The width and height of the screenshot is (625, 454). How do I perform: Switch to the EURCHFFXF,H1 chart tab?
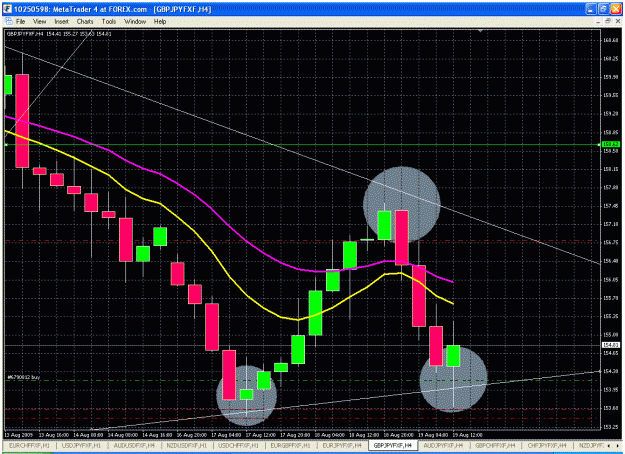[29, 445]
